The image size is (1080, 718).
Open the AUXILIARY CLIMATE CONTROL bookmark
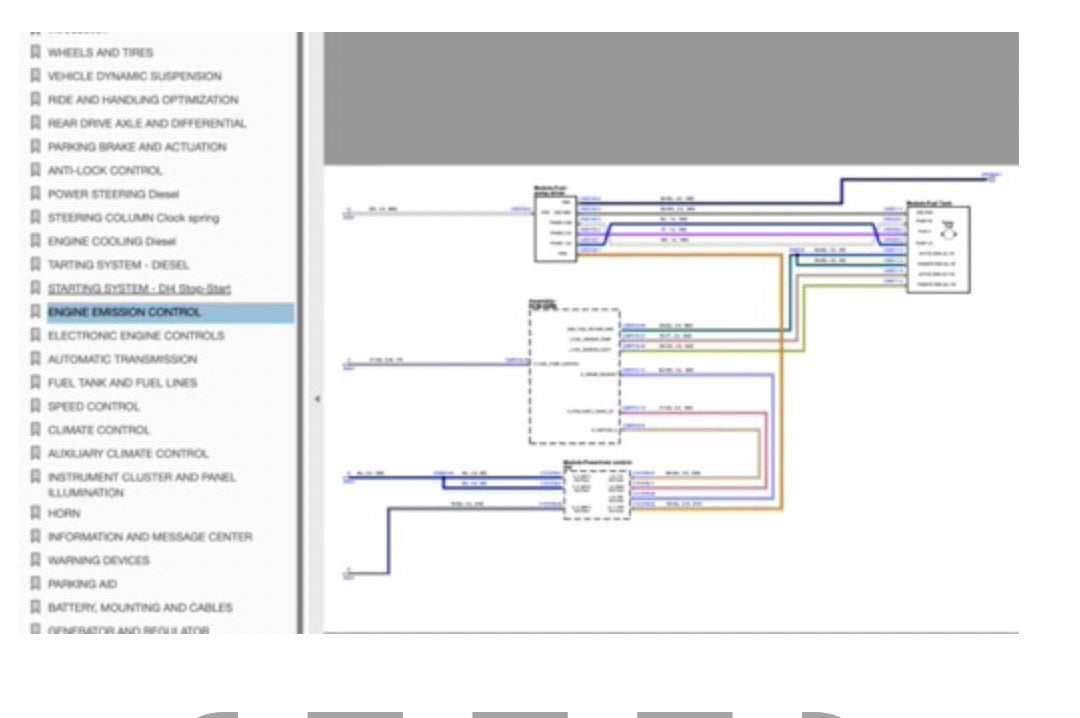[127, 453]
